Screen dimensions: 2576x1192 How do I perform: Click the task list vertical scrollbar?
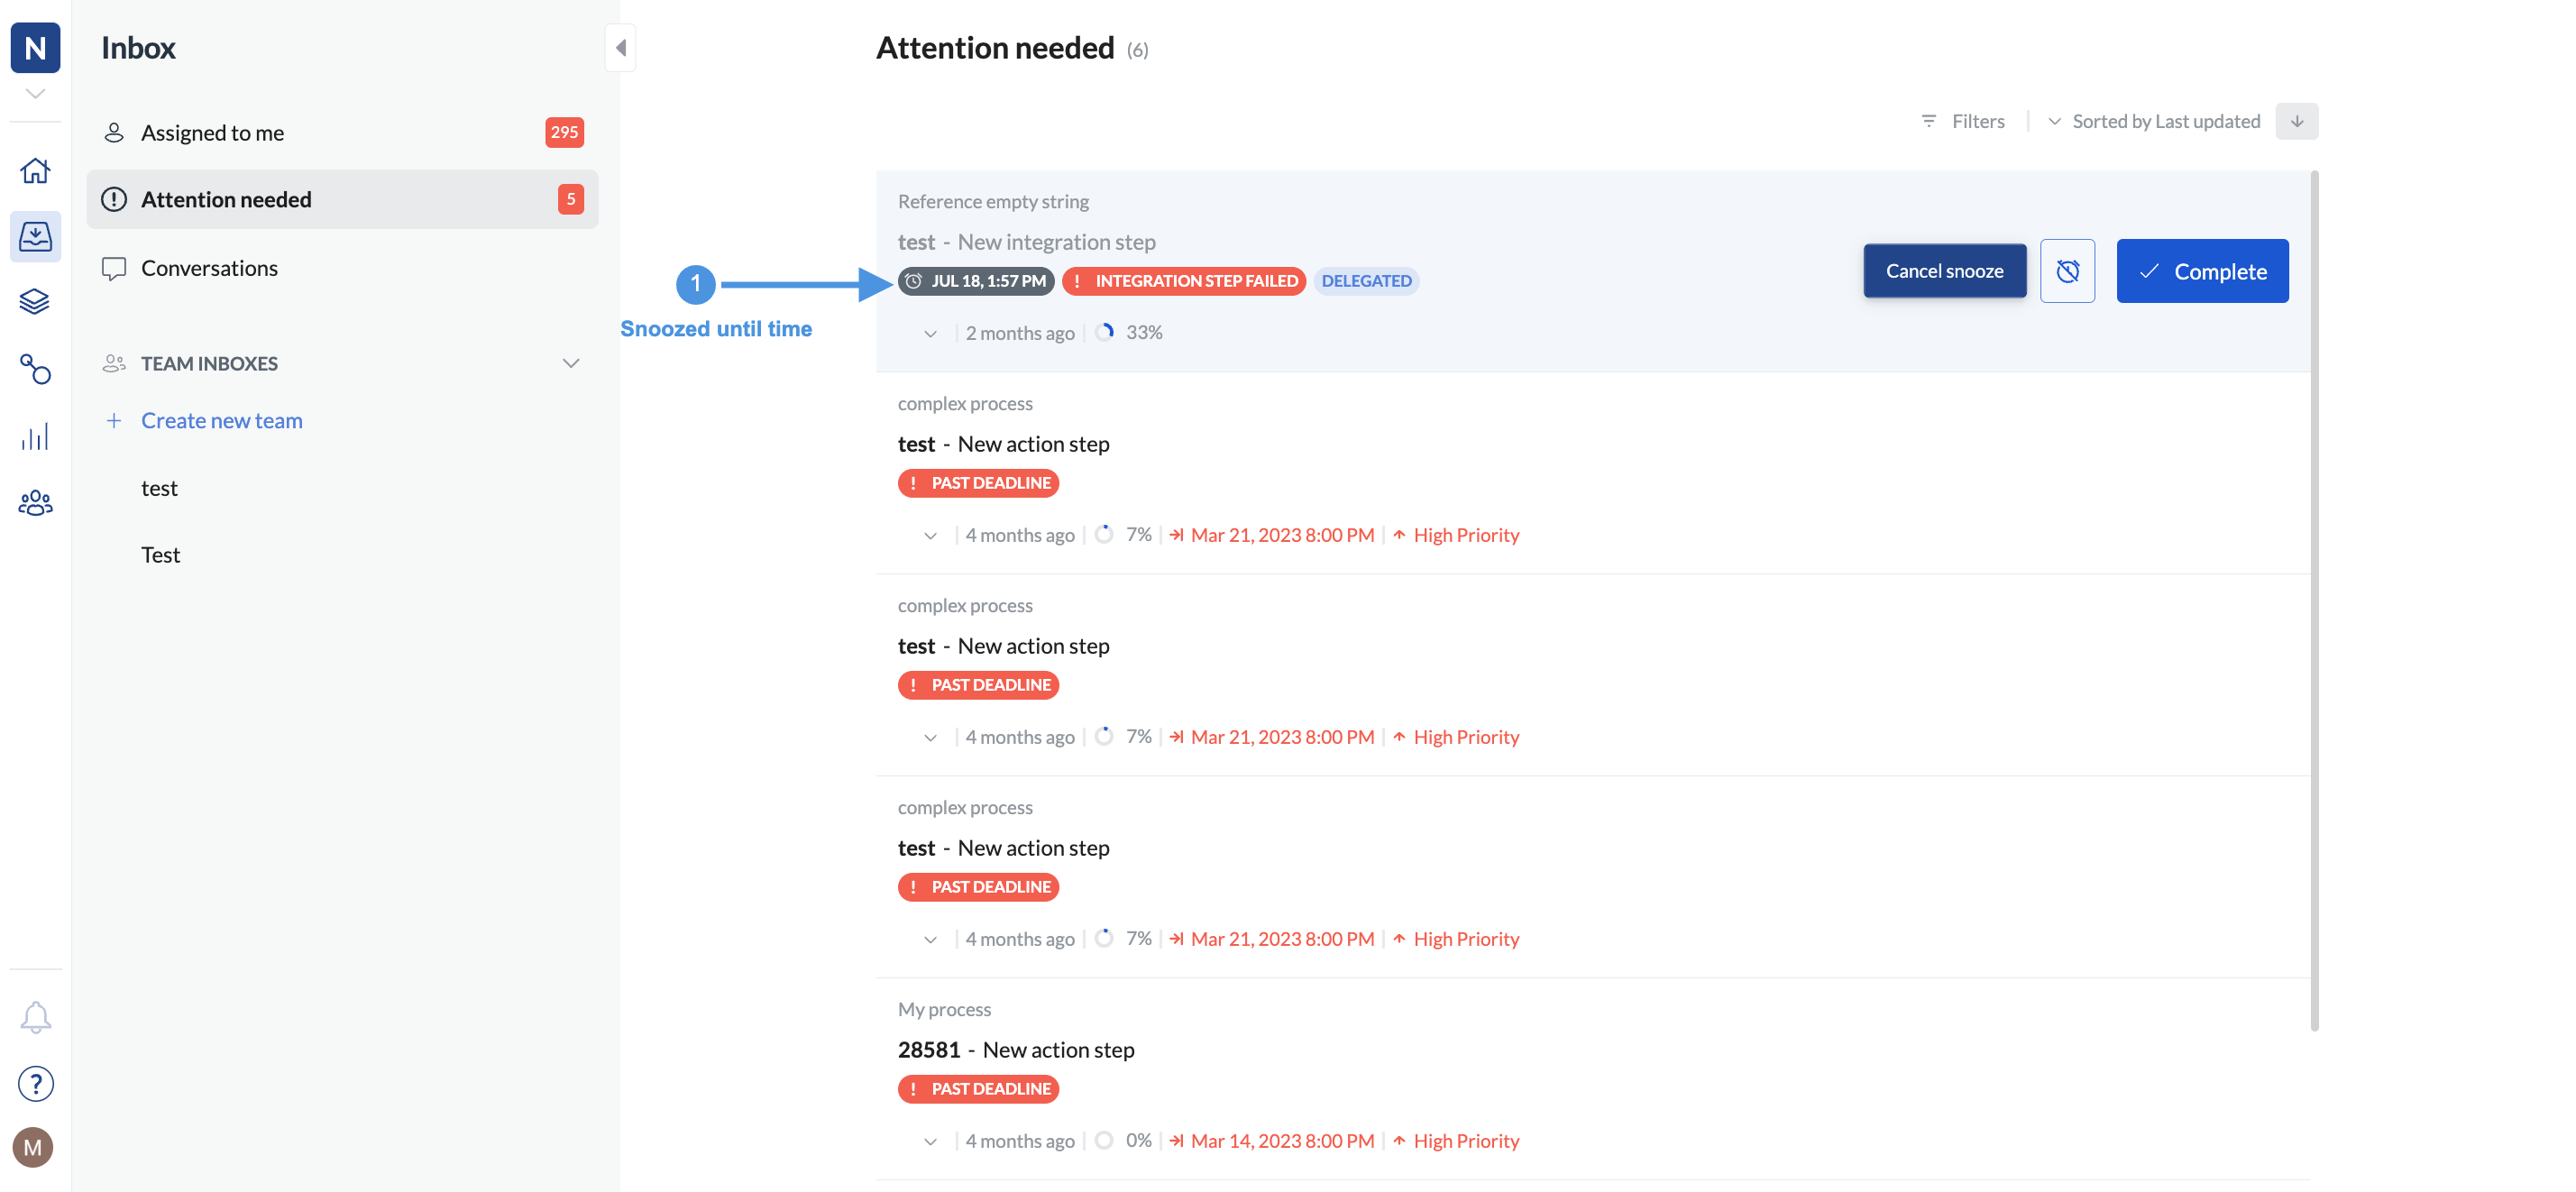tap(2314, 600)
